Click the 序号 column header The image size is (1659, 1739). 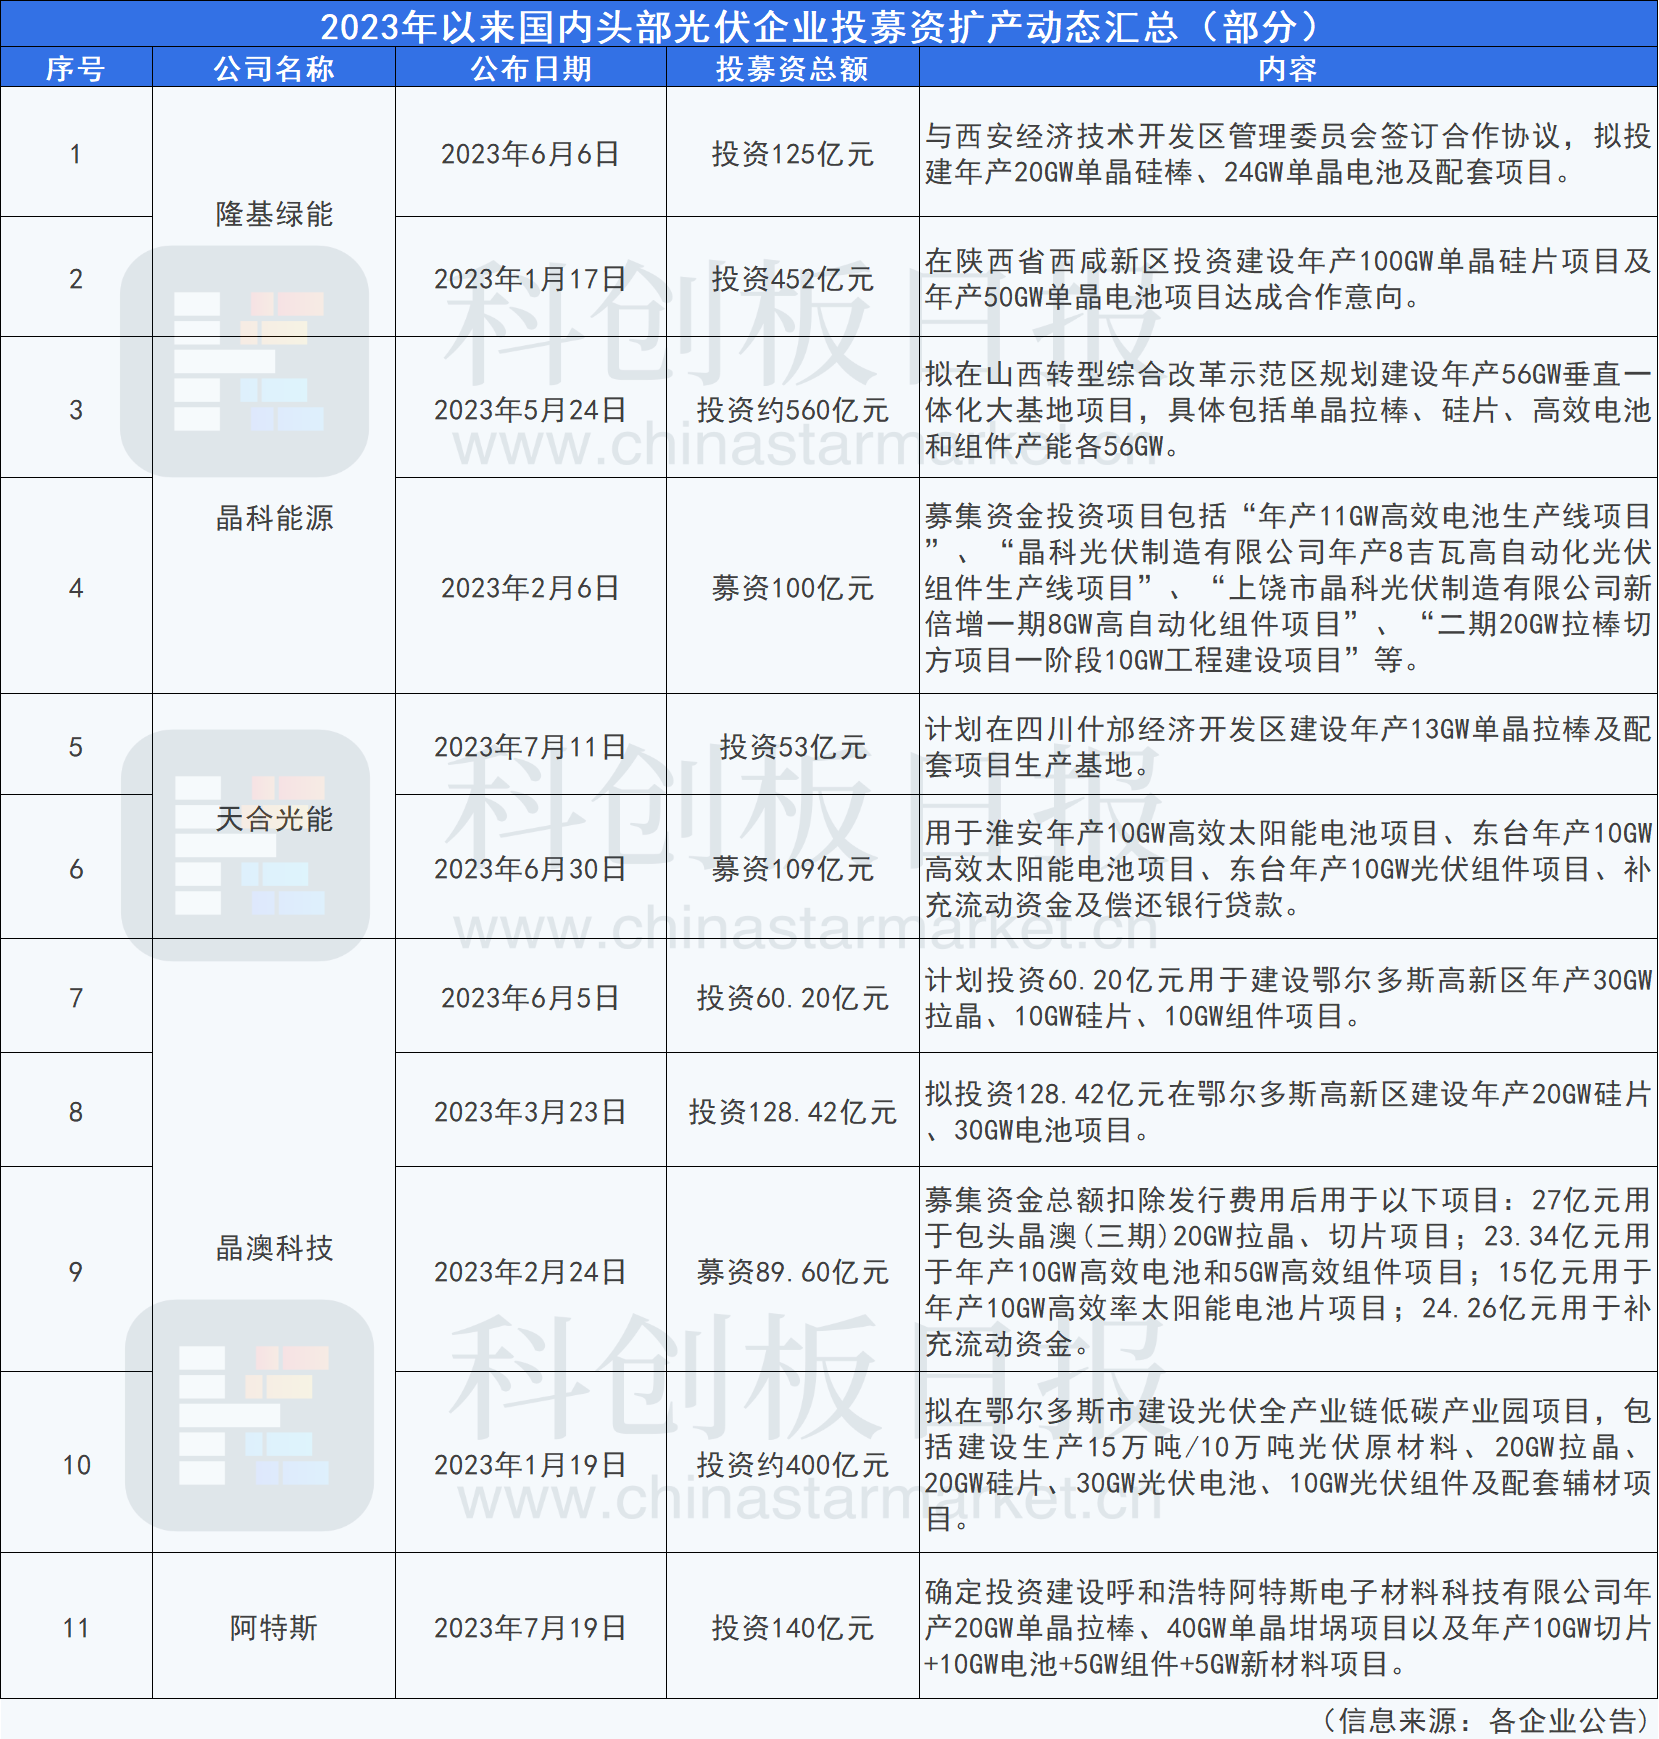click(76, 68)
